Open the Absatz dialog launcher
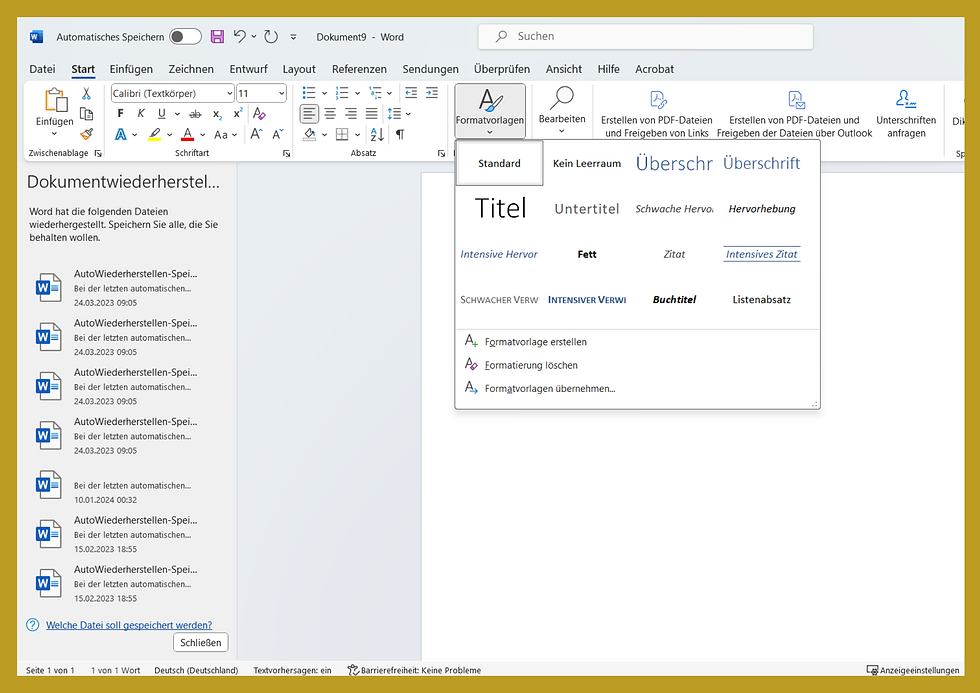The width and height of the screenshot is (980, 693). (441, 153)
